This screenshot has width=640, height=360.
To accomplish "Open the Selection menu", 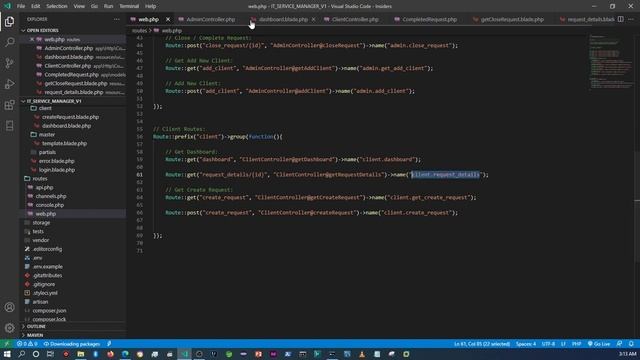I will [x=57, y=6].
